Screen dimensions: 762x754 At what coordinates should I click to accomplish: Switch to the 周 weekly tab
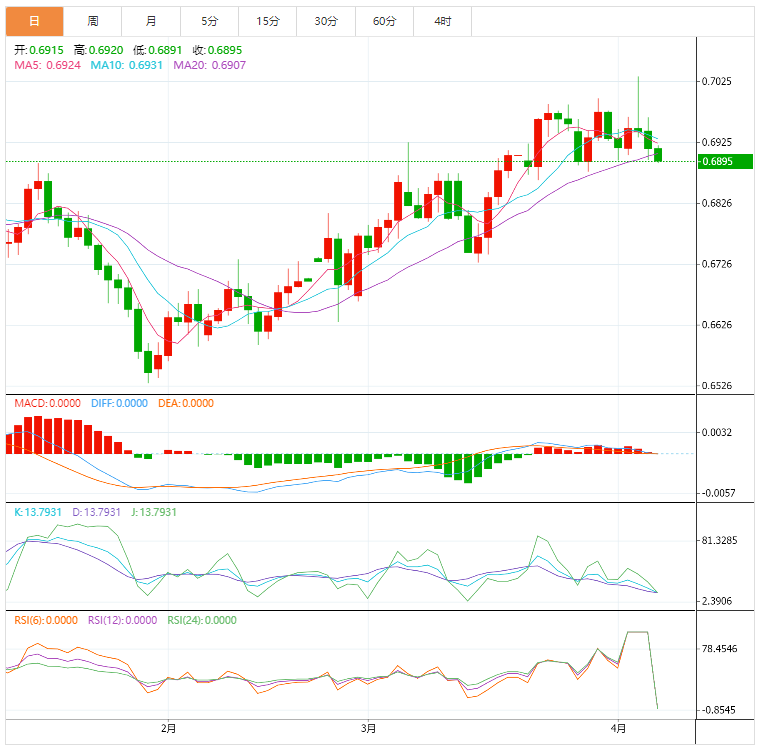tap(93, 21)
